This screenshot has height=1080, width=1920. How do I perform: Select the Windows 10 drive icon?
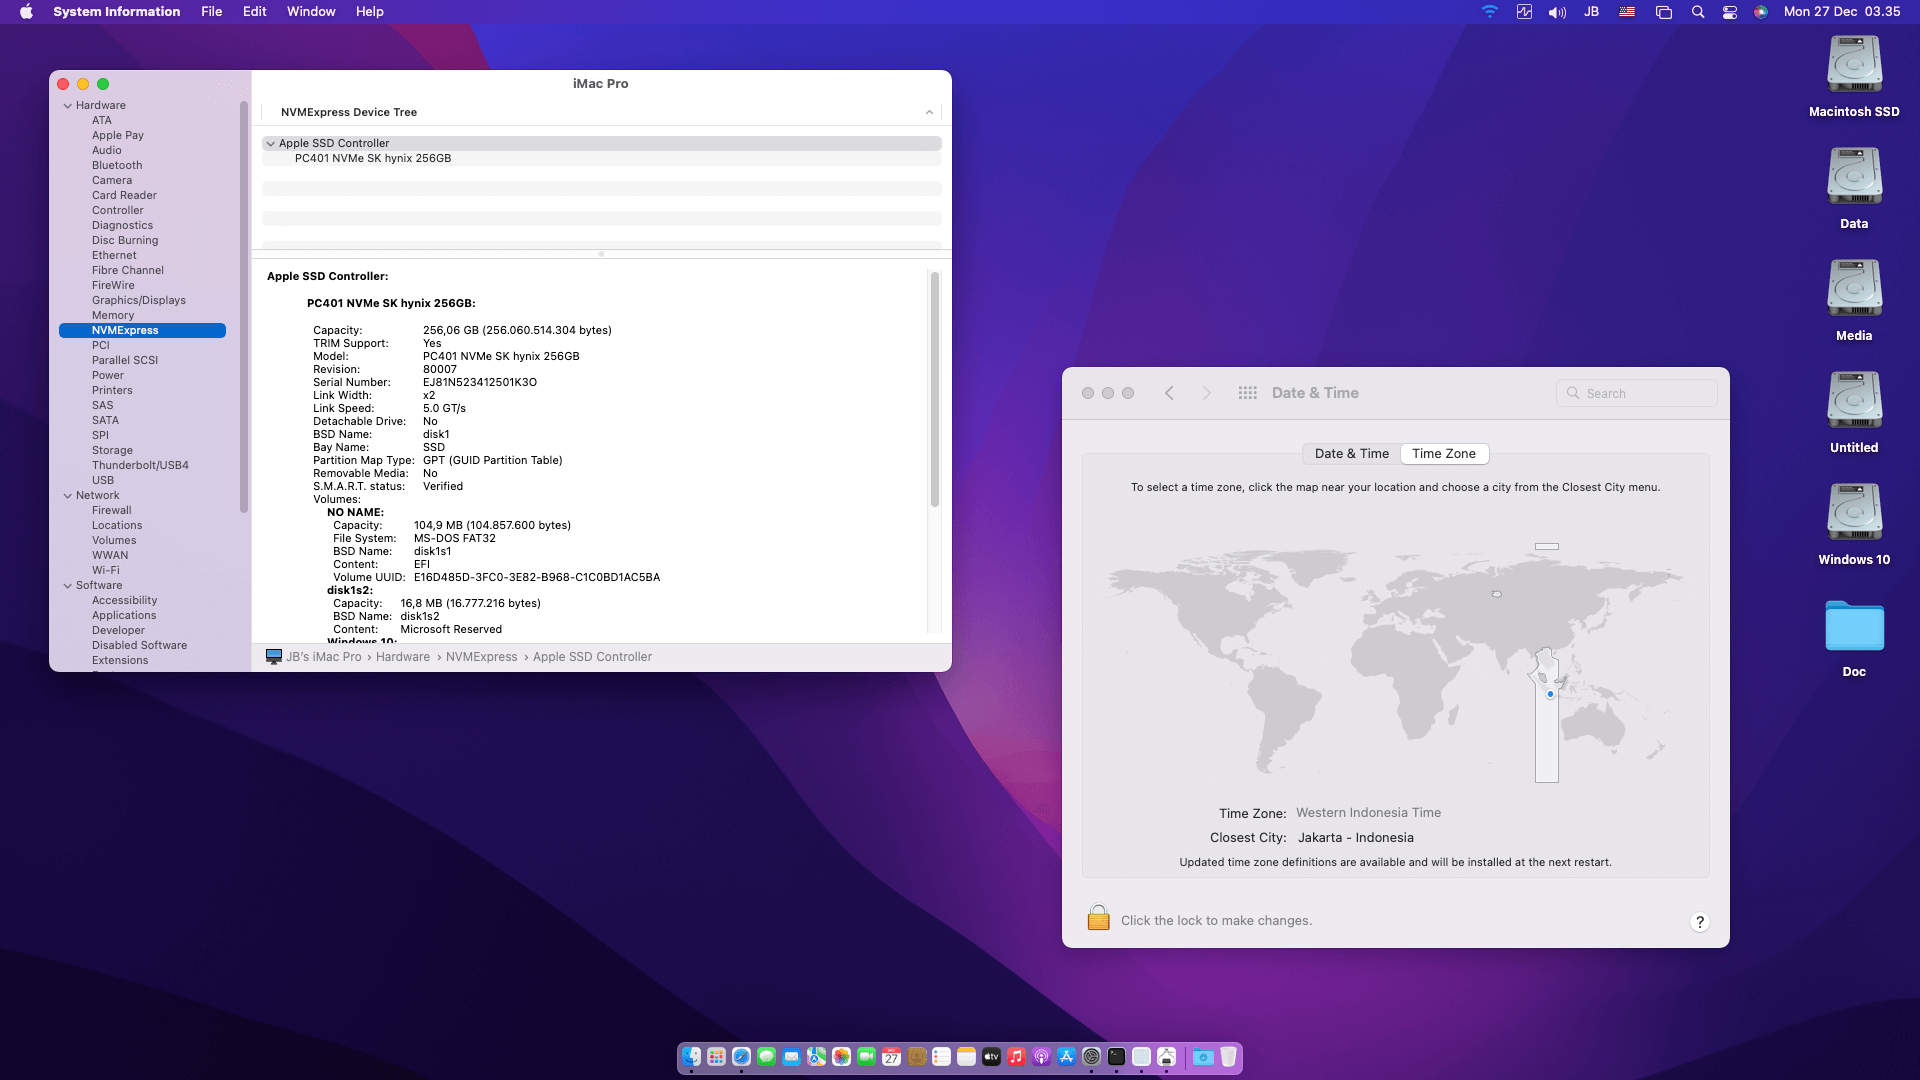(x=1854, y=512)
